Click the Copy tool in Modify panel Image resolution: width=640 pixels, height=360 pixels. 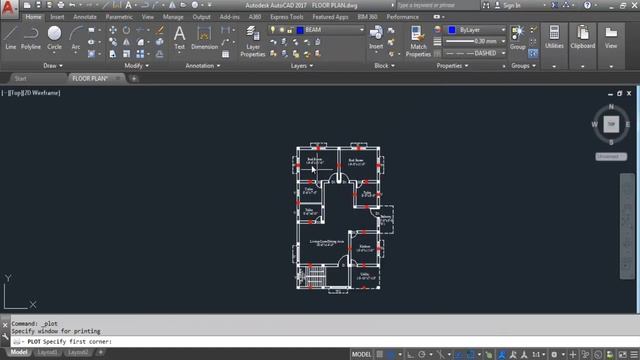click(x=113, y=42)
